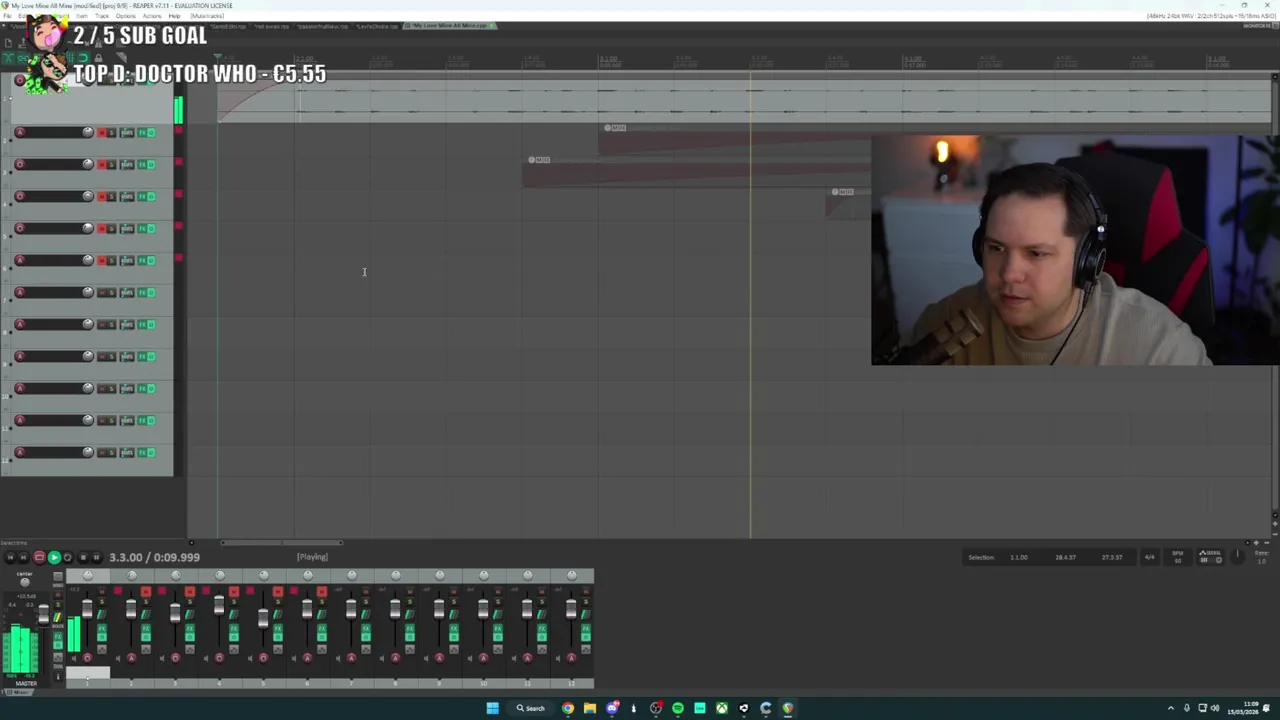
Task: Click mixer channel 2 mute button
Action: [x=146, y=591]
